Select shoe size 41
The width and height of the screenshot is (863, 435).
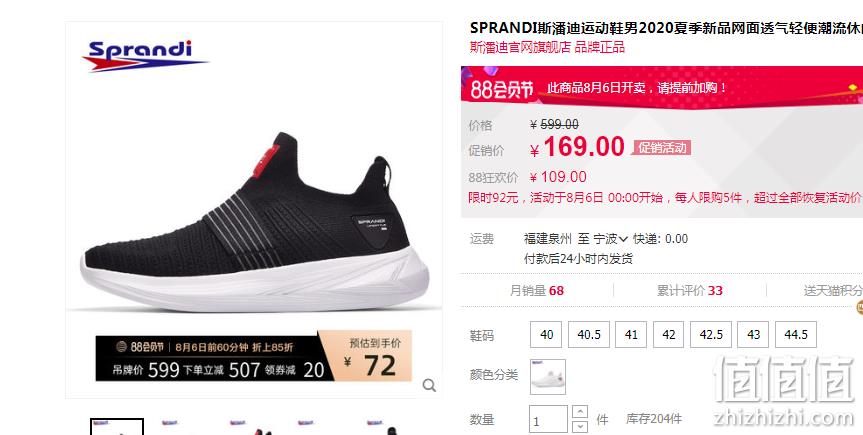pyautogui.click(x=631, y=335)
